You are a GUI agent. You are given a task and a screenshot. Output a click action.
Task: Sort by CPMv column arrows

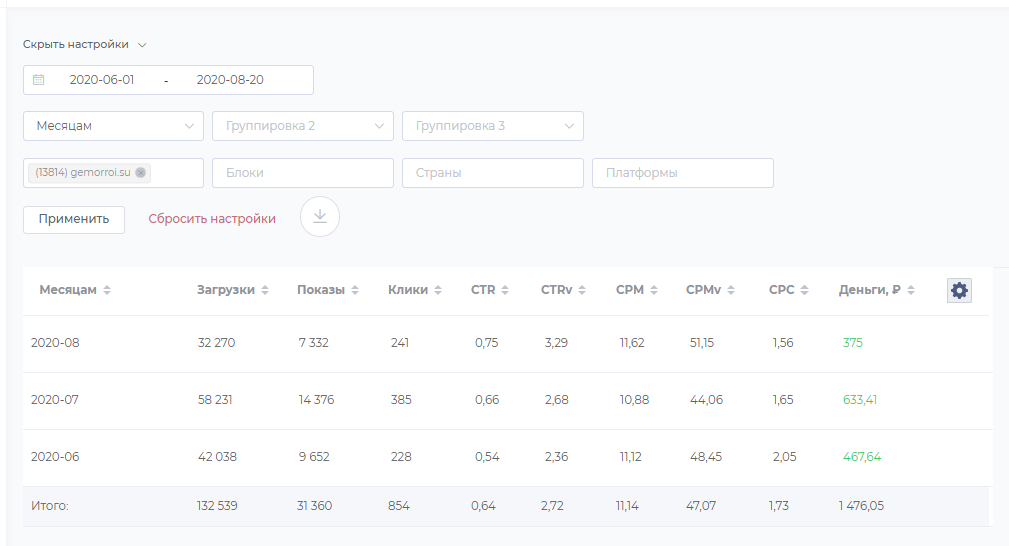(731, 290)
